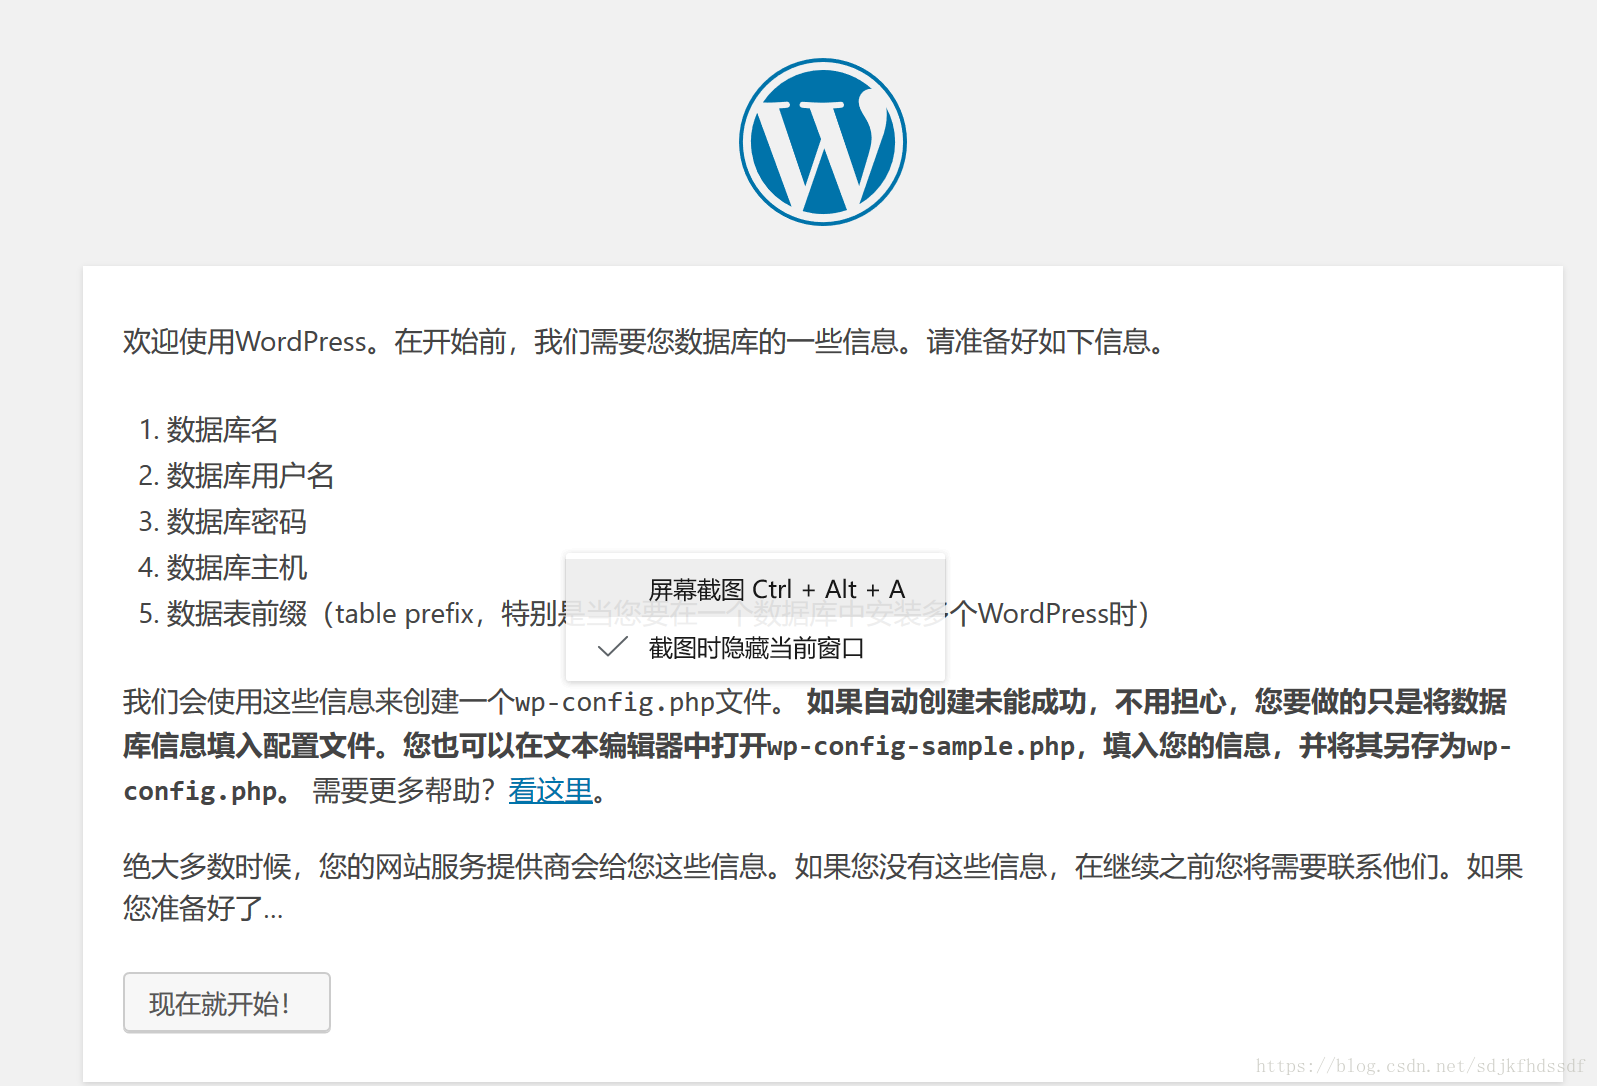This screenshot has width=1597, height=1086.
Task: Click the wp-config-sample.php file name text
Action: (x=921, y=746)
